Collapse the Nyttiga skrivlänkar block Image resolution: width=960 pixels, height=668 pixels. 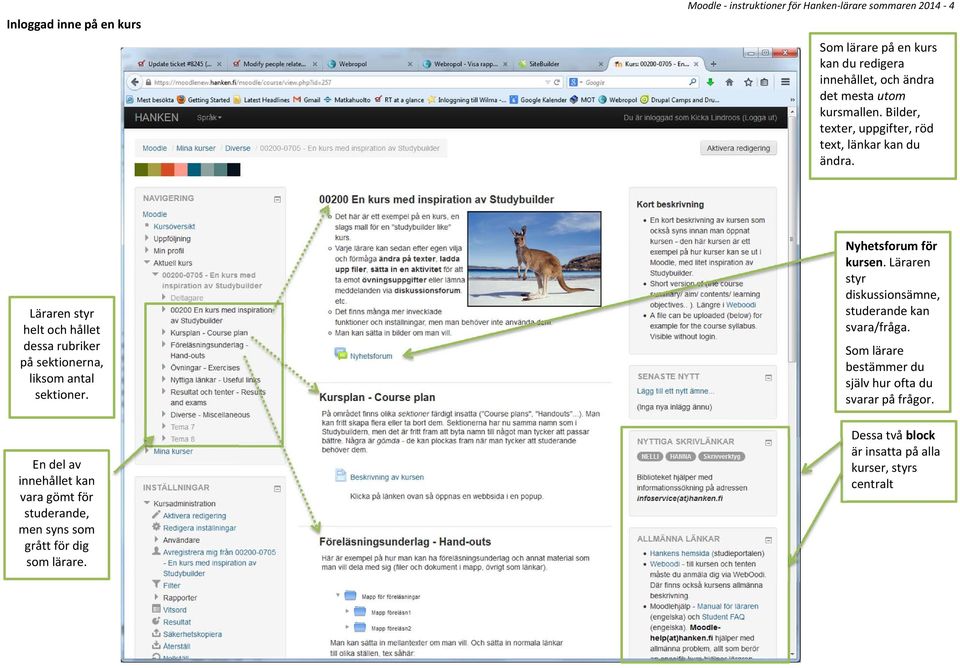768,442
